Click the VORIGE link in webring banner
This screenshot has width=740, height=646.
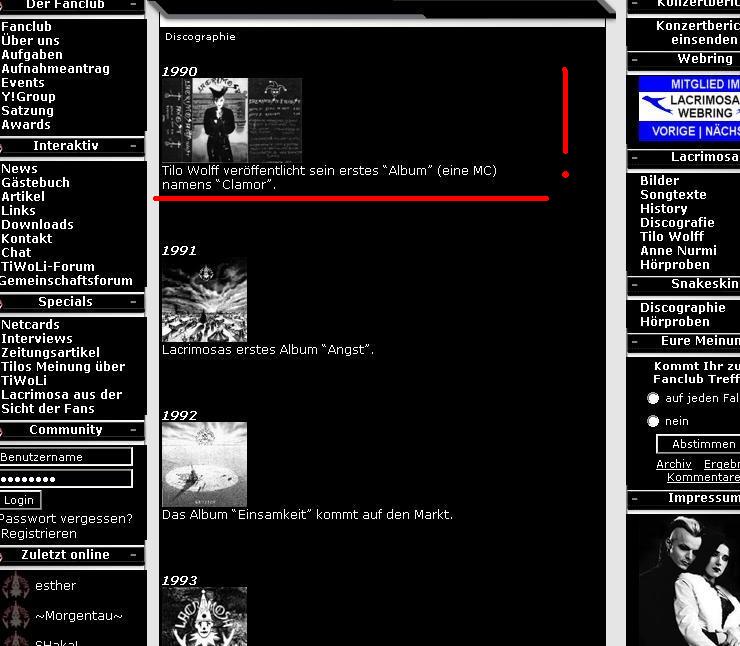point(674,131)
